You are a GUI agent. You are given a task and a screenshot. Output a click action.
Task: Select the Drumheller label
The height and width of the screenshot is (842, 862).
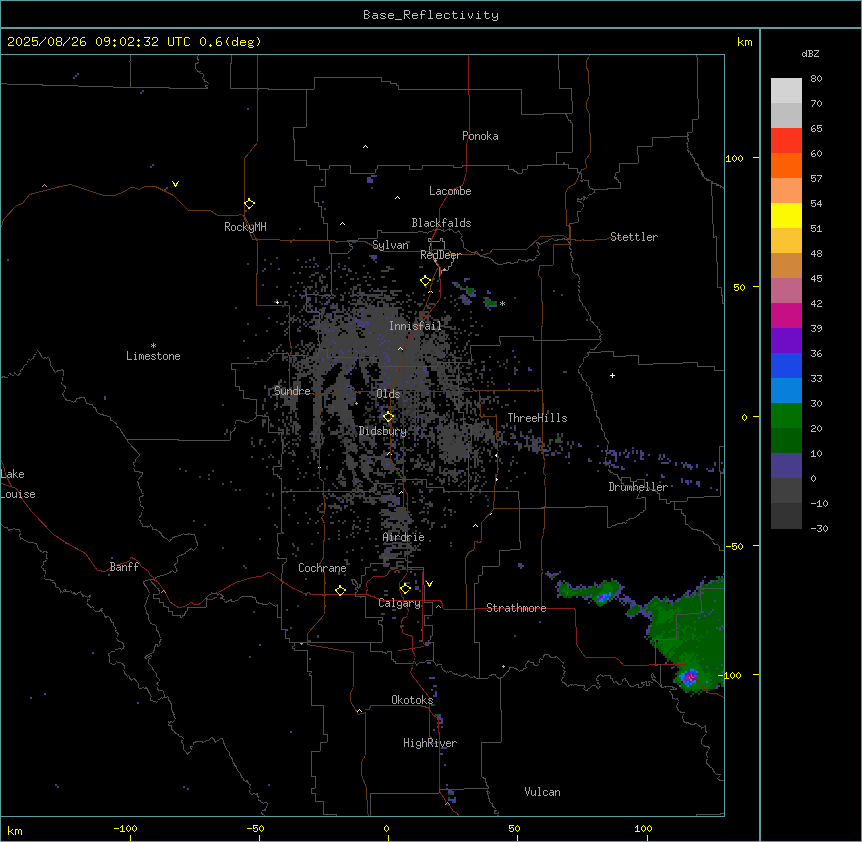pyautogui.click(x=638, y=487)
